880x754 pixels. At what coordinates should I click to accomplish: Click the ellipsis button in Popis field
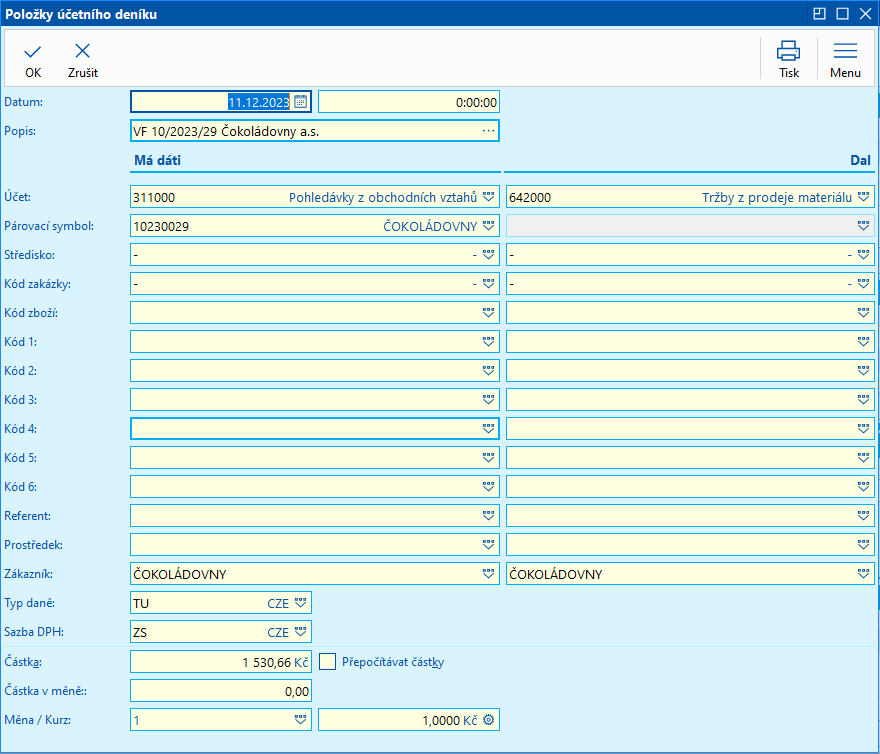488,131
